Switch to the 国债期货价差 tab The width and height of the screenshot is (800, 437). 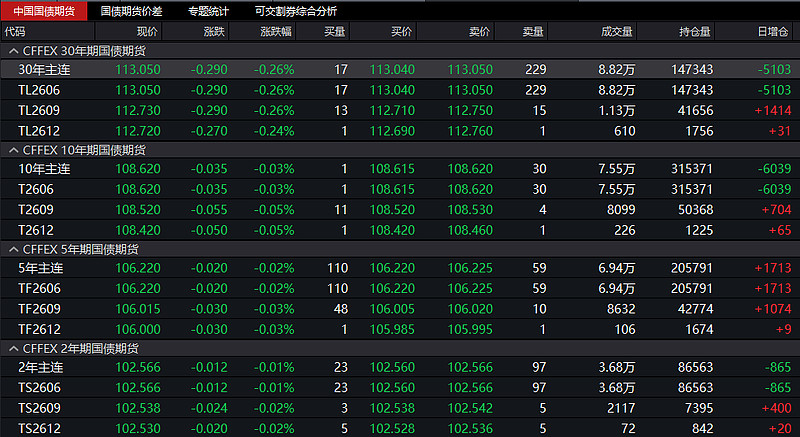(x=131, y=11)
